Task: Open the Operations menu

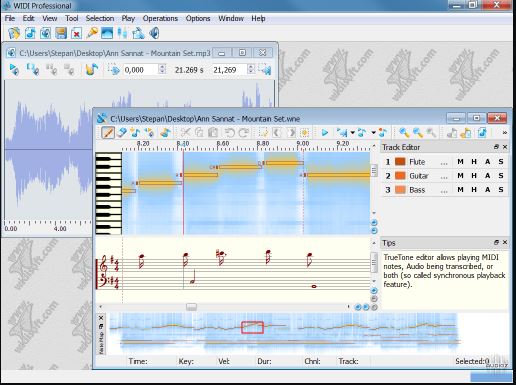Action: click(x=160, y=18)
